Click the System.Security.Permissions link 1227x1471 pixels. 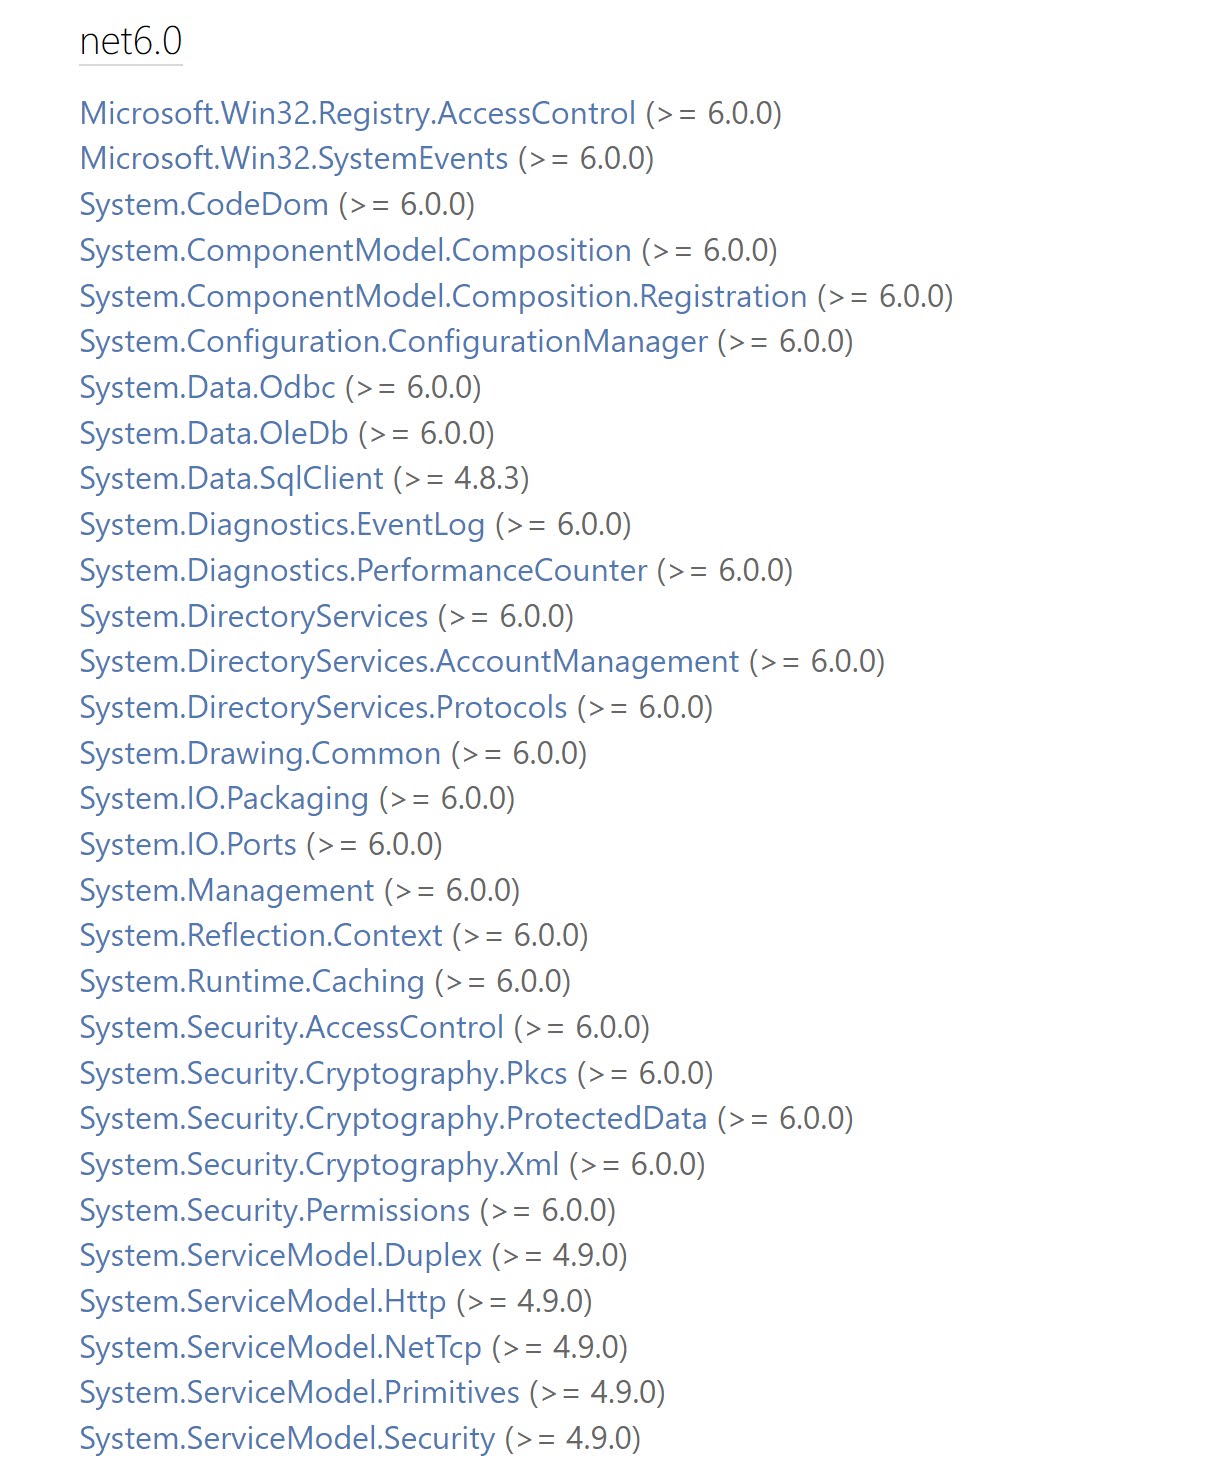point(275,1211)
